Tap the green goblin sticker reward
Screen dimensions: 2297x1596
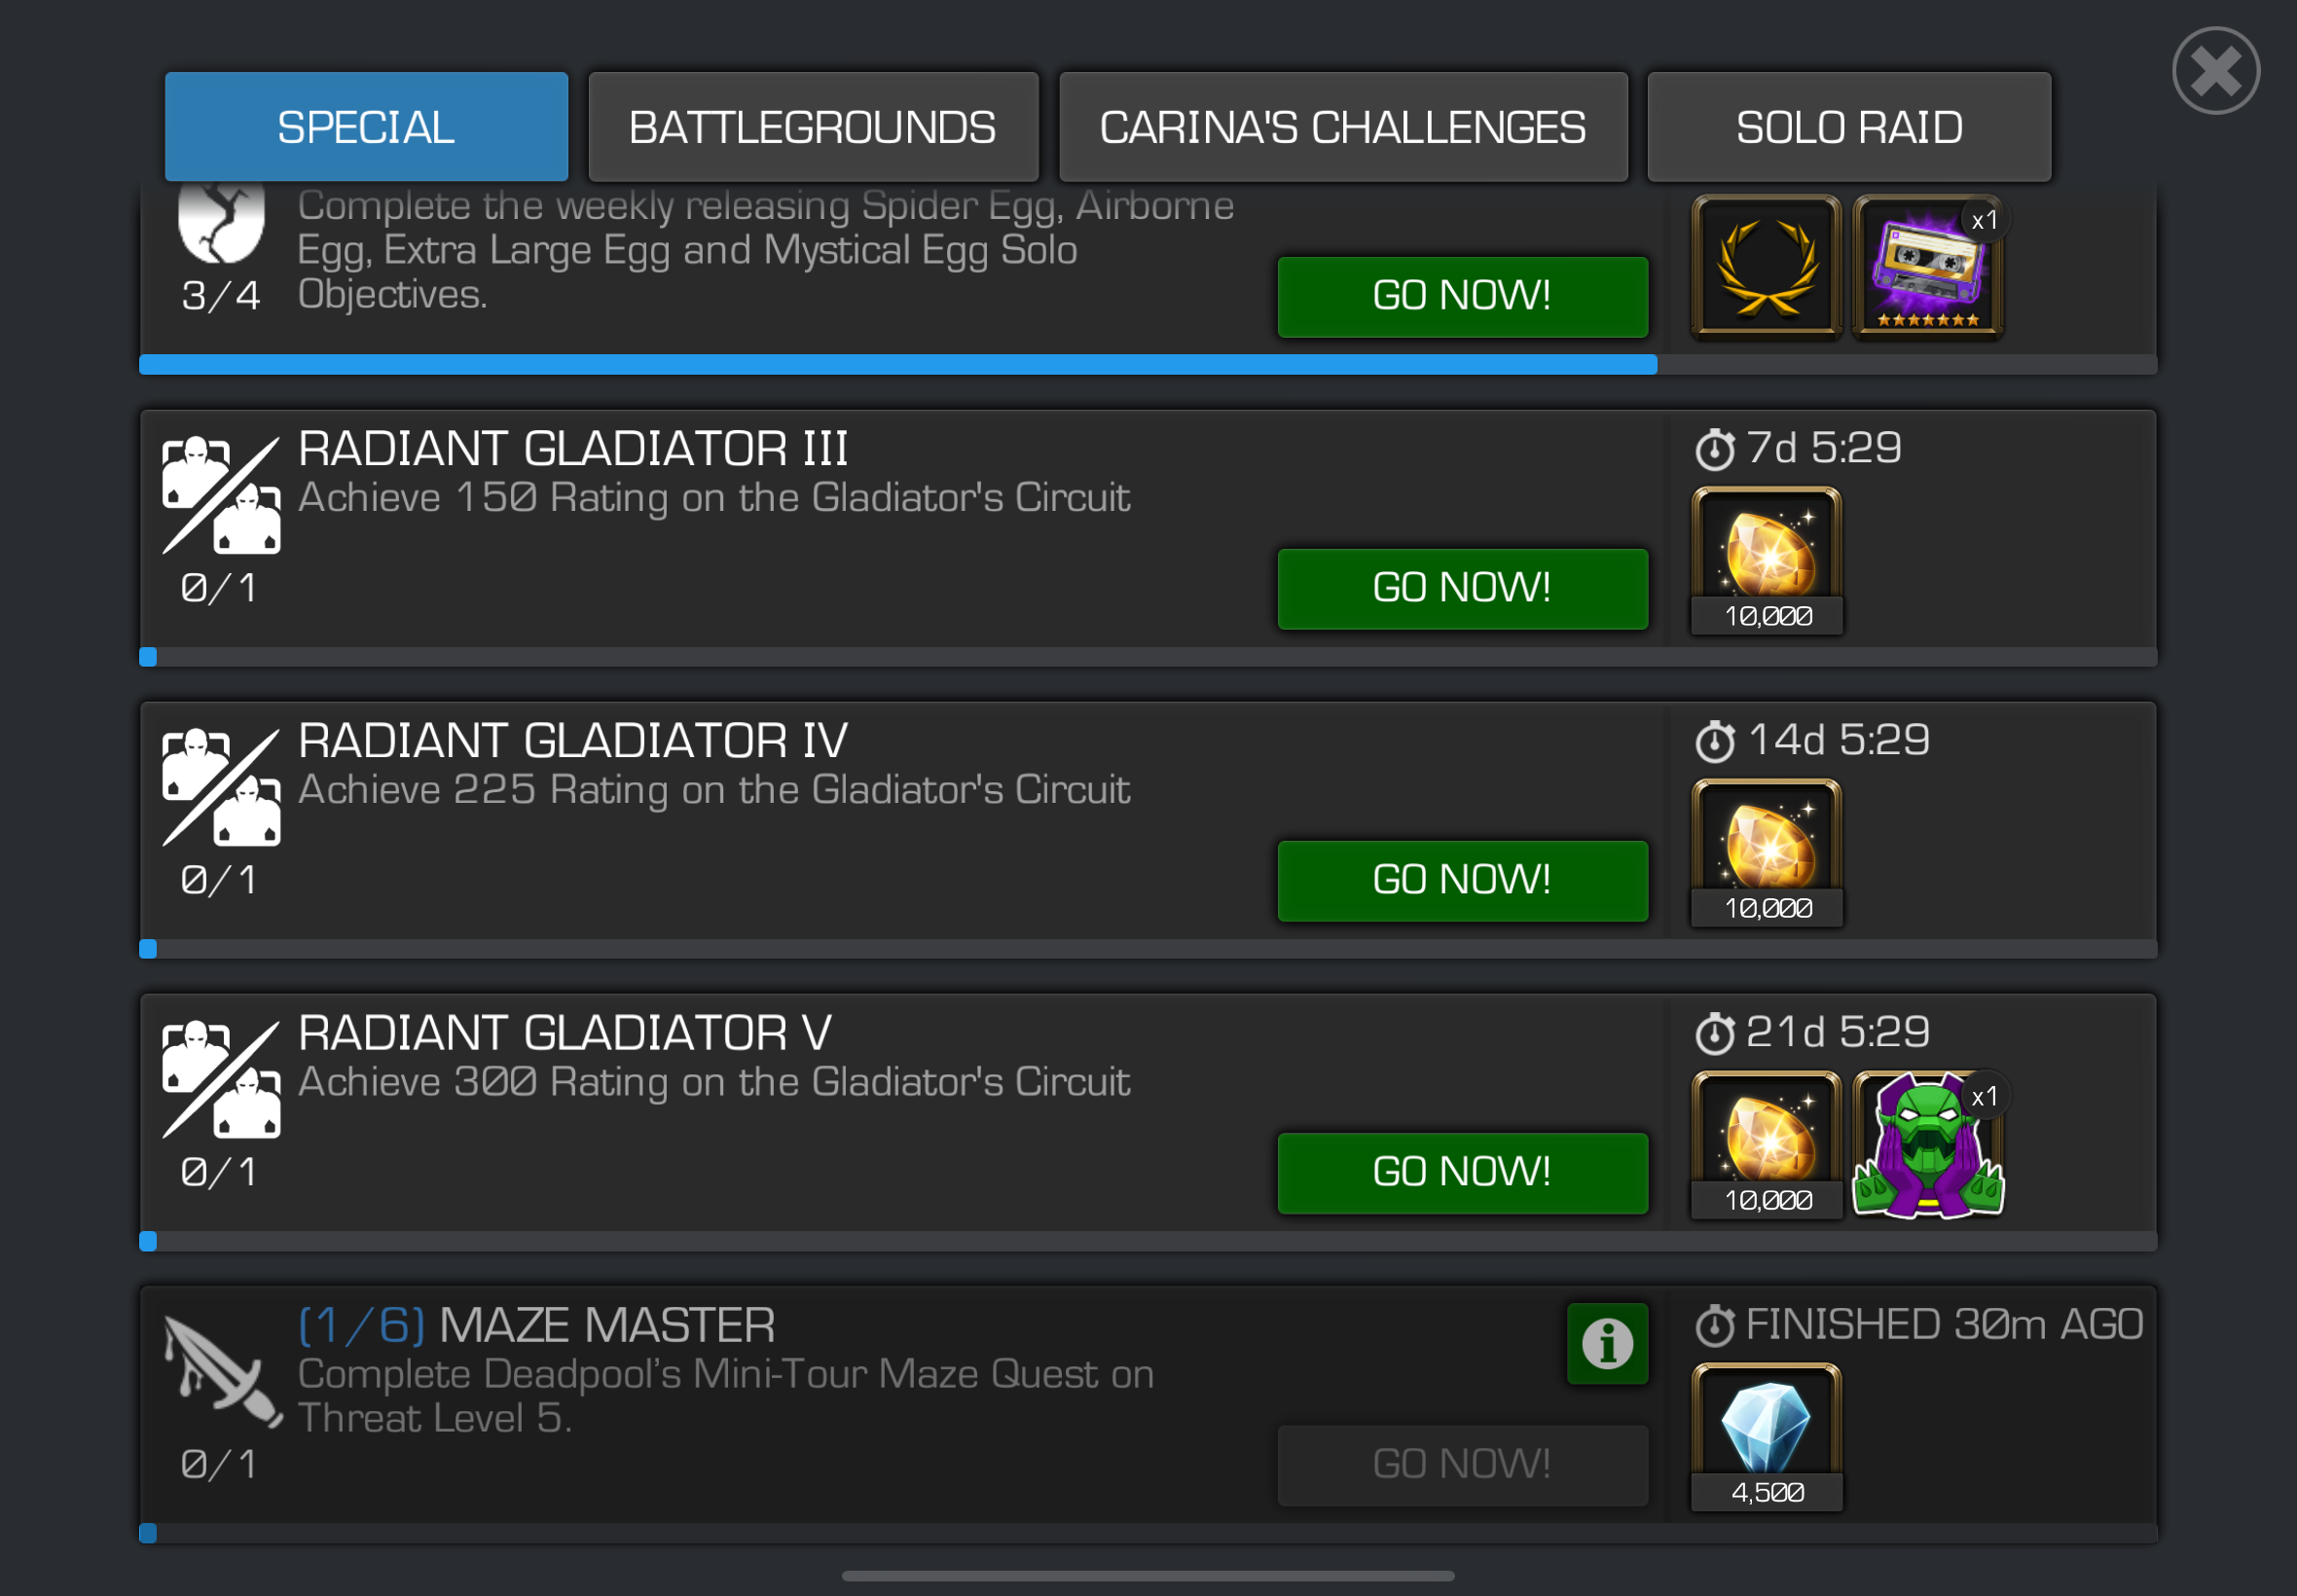click(1927, 1145)
